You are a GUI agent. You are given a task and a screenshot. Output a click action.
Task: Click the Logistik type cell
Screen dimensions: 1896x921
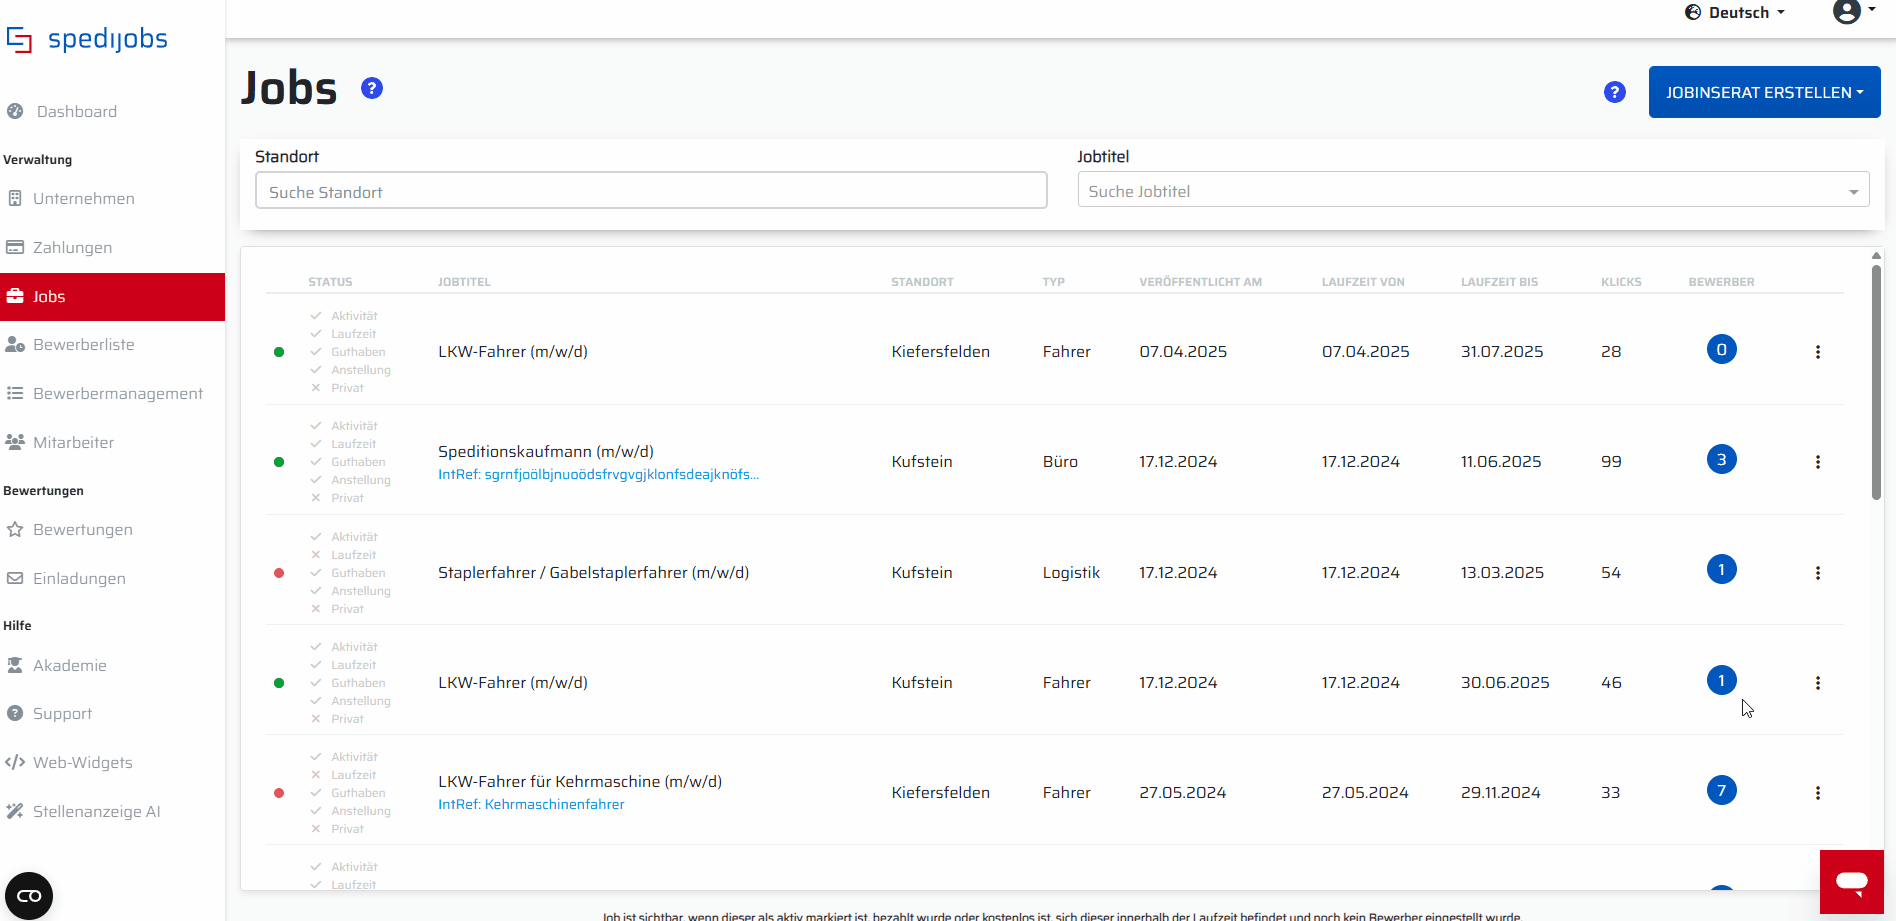click(1071, 572)
